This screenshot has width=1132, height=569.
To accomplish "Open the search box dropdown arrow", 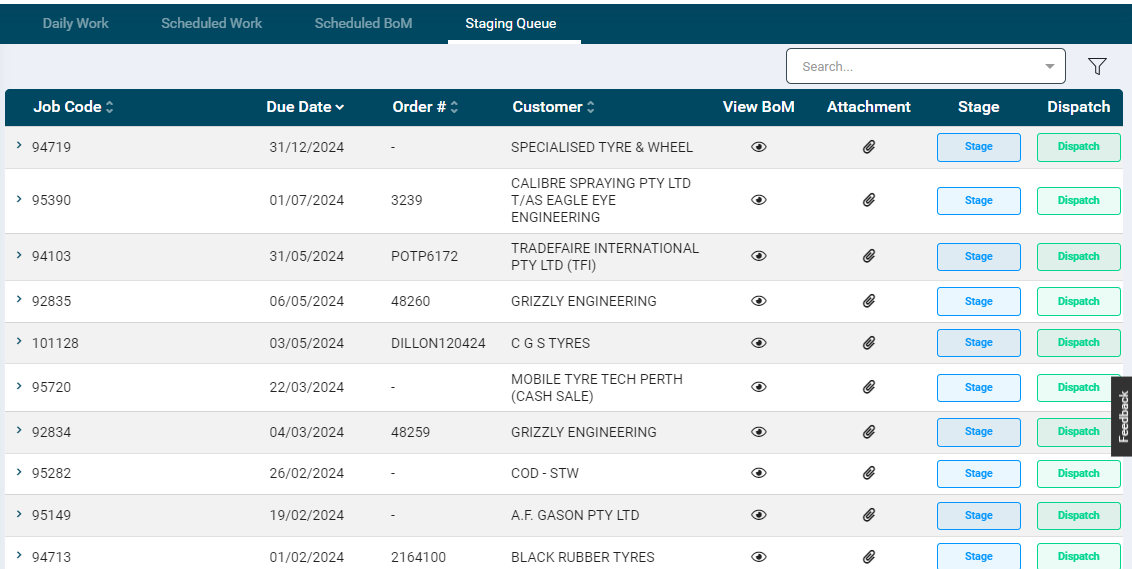I will (x=1049, y=67).
